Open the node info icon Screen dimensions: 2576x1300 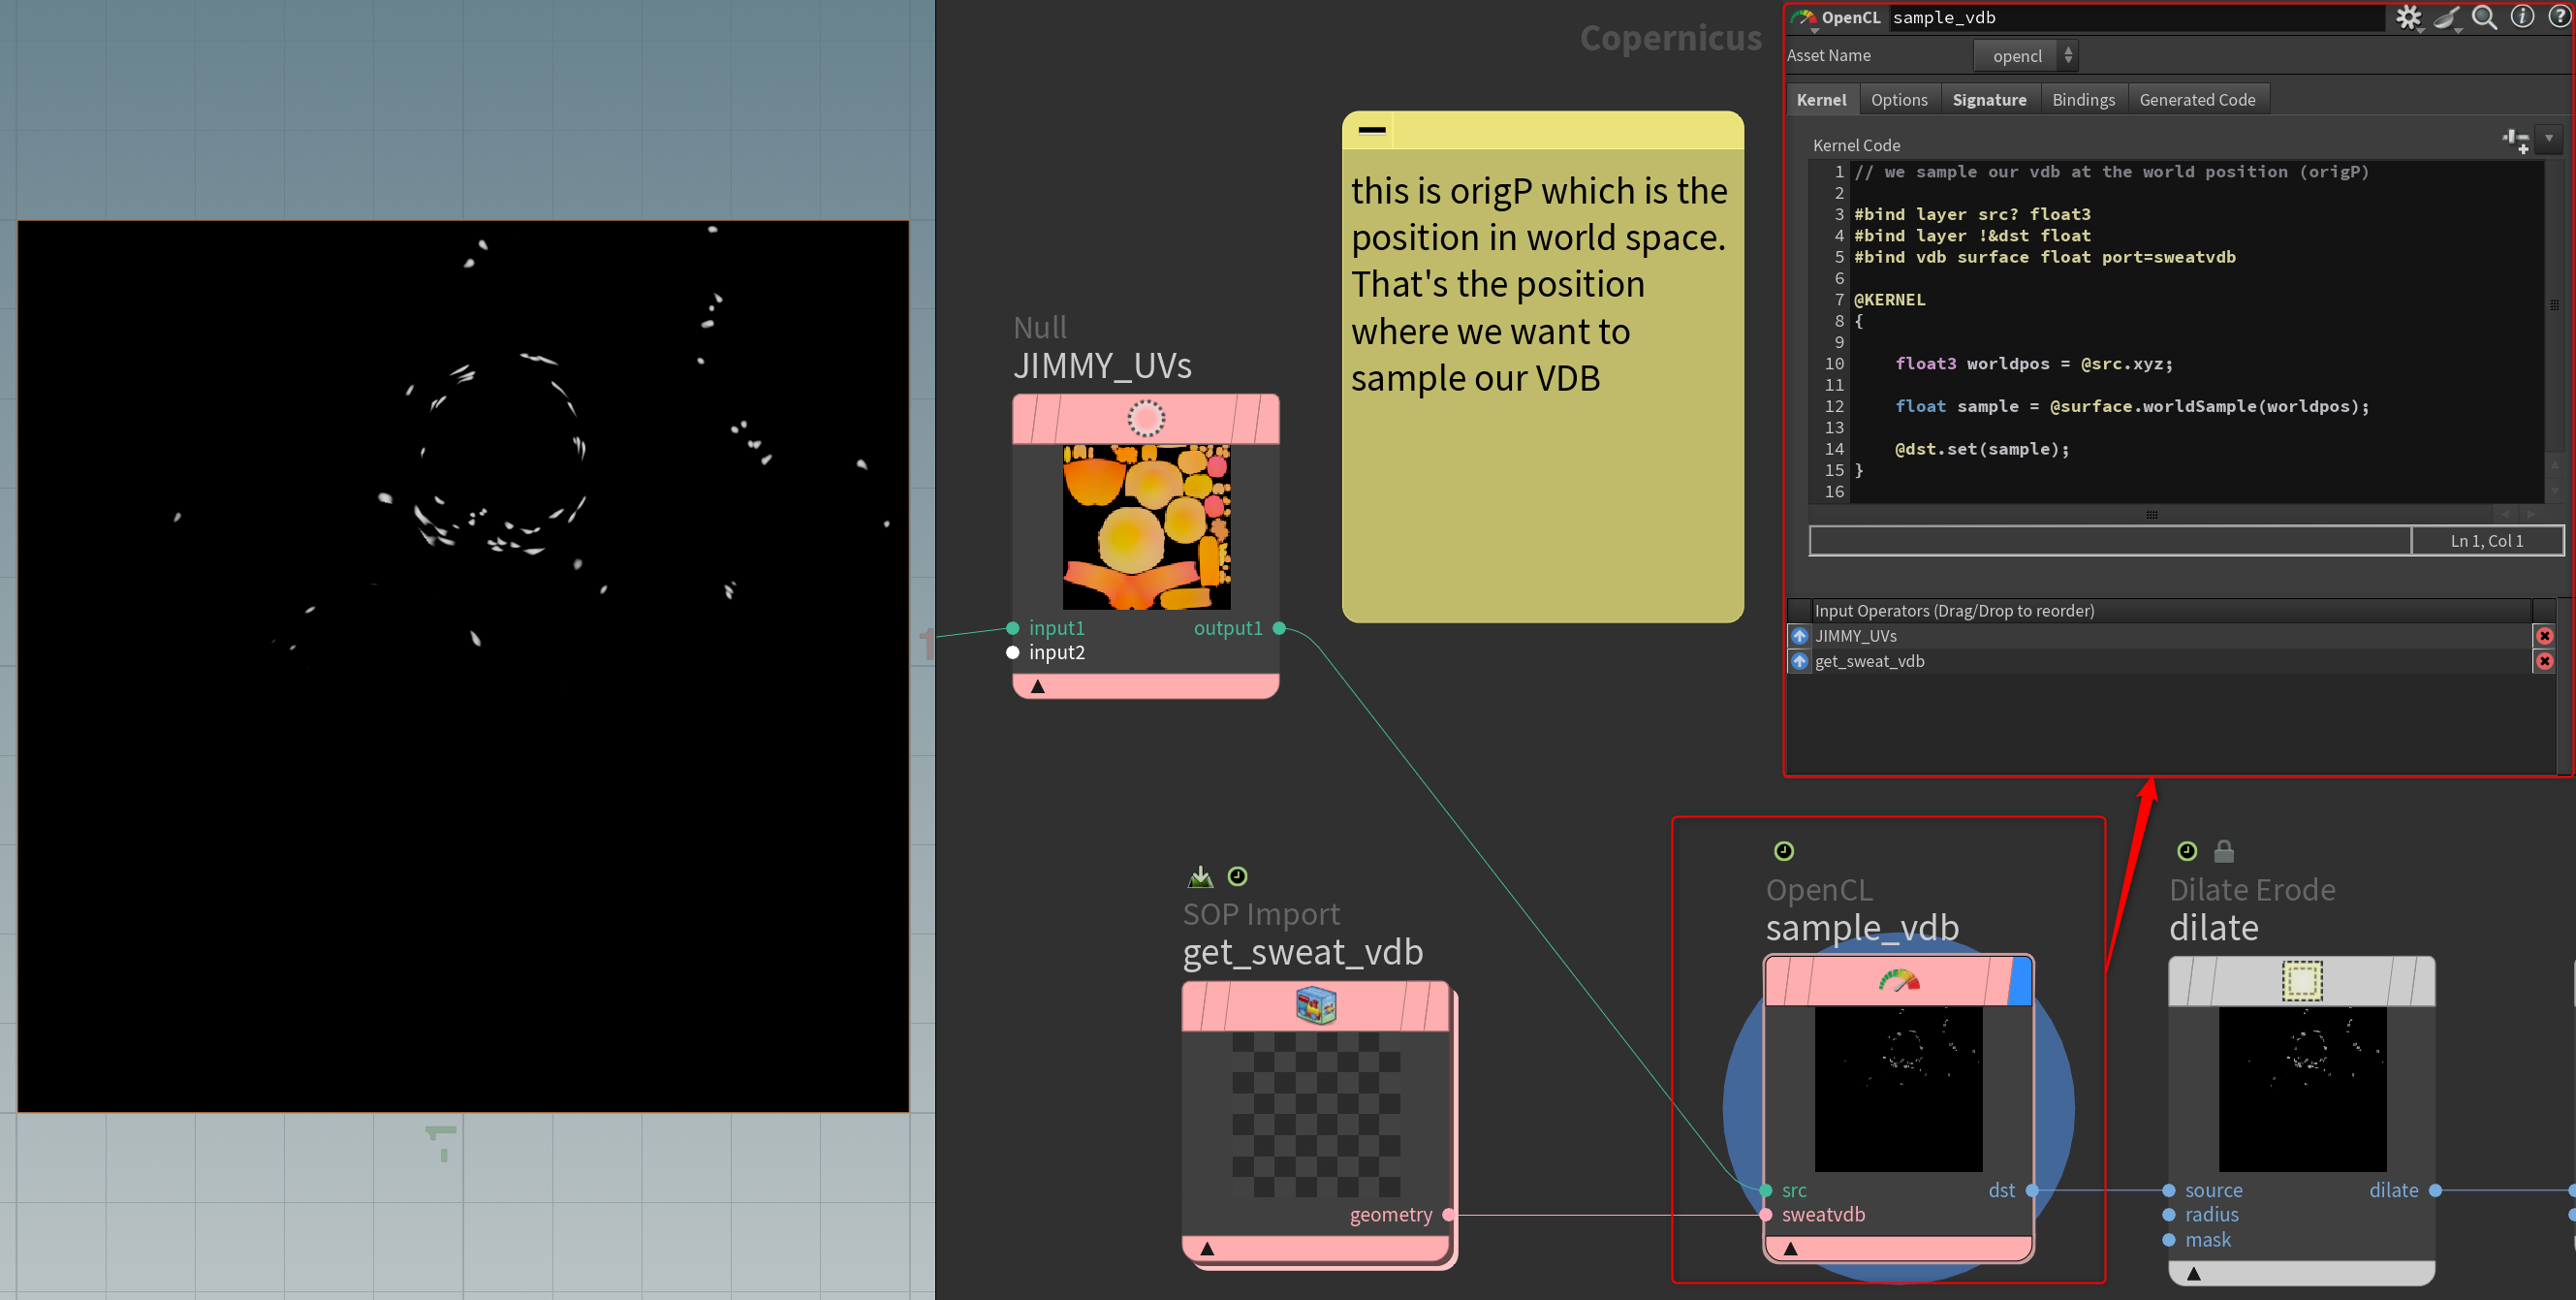pos(2522,17)
